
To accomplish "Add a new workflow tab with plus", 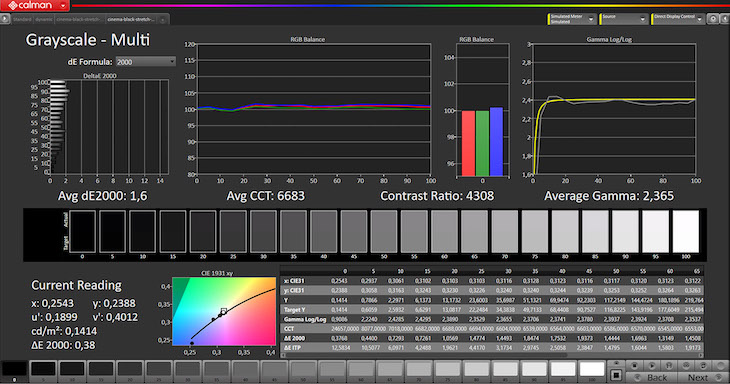I will point(162,20).
